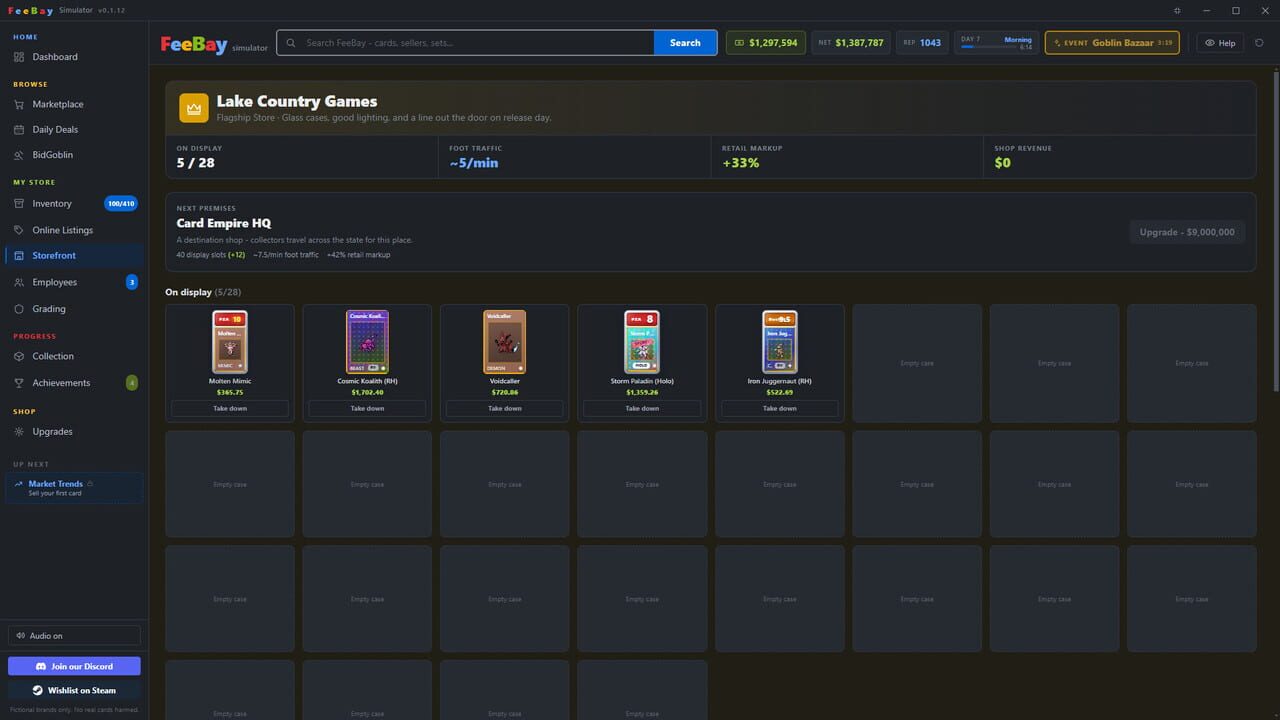1280x720 pixels.
Task: Click the Cosmic Koalith card thumbnail
Action: point(367,342)
